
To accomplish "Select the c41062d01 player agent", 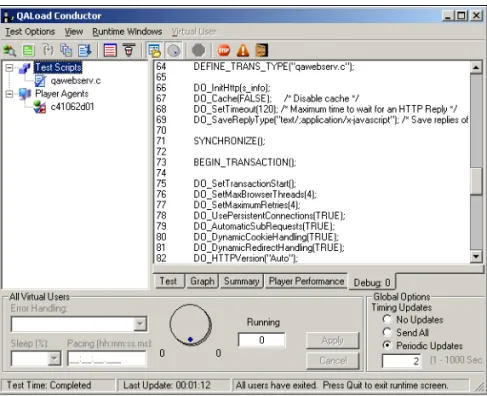I will click(72, 107).
